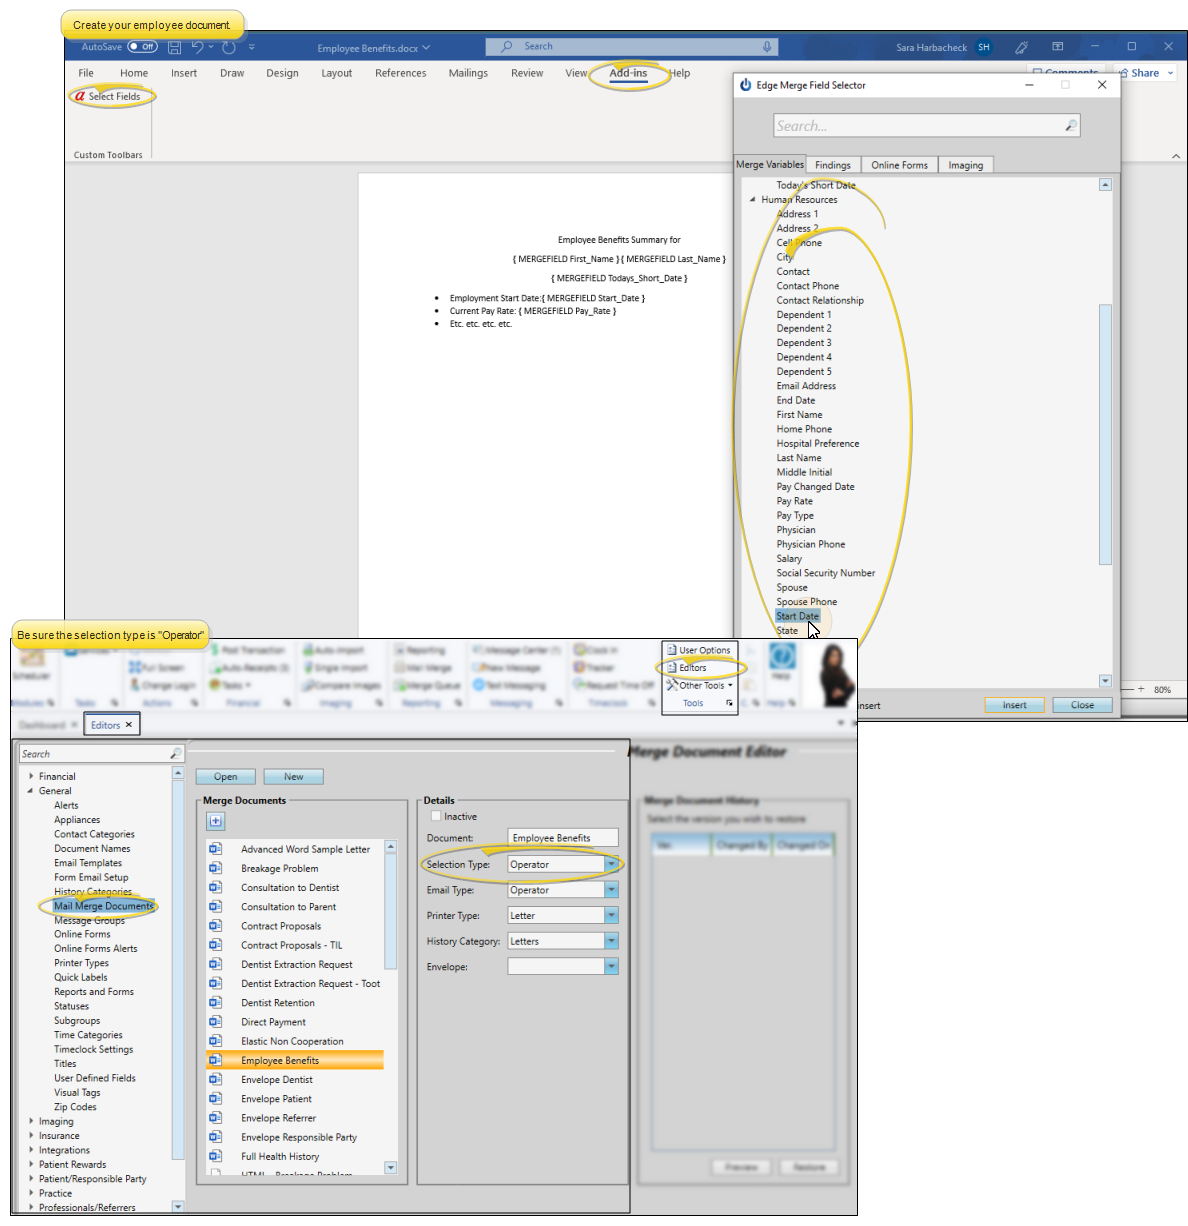The height and width of the screenshot is (1226, 1188).
Task: Click the Save icon in title bar
Action: (x=175, y=47)
